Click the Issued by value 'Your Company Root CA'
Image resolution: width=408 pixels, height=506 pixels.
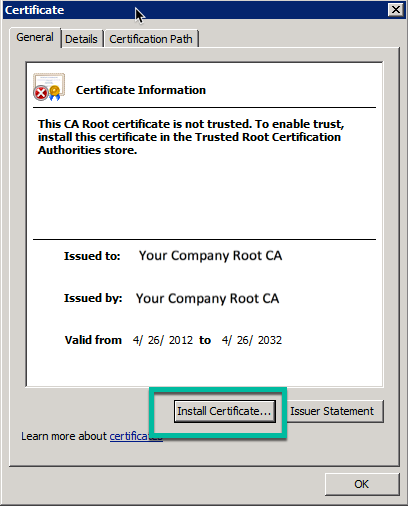click(207, 298)
